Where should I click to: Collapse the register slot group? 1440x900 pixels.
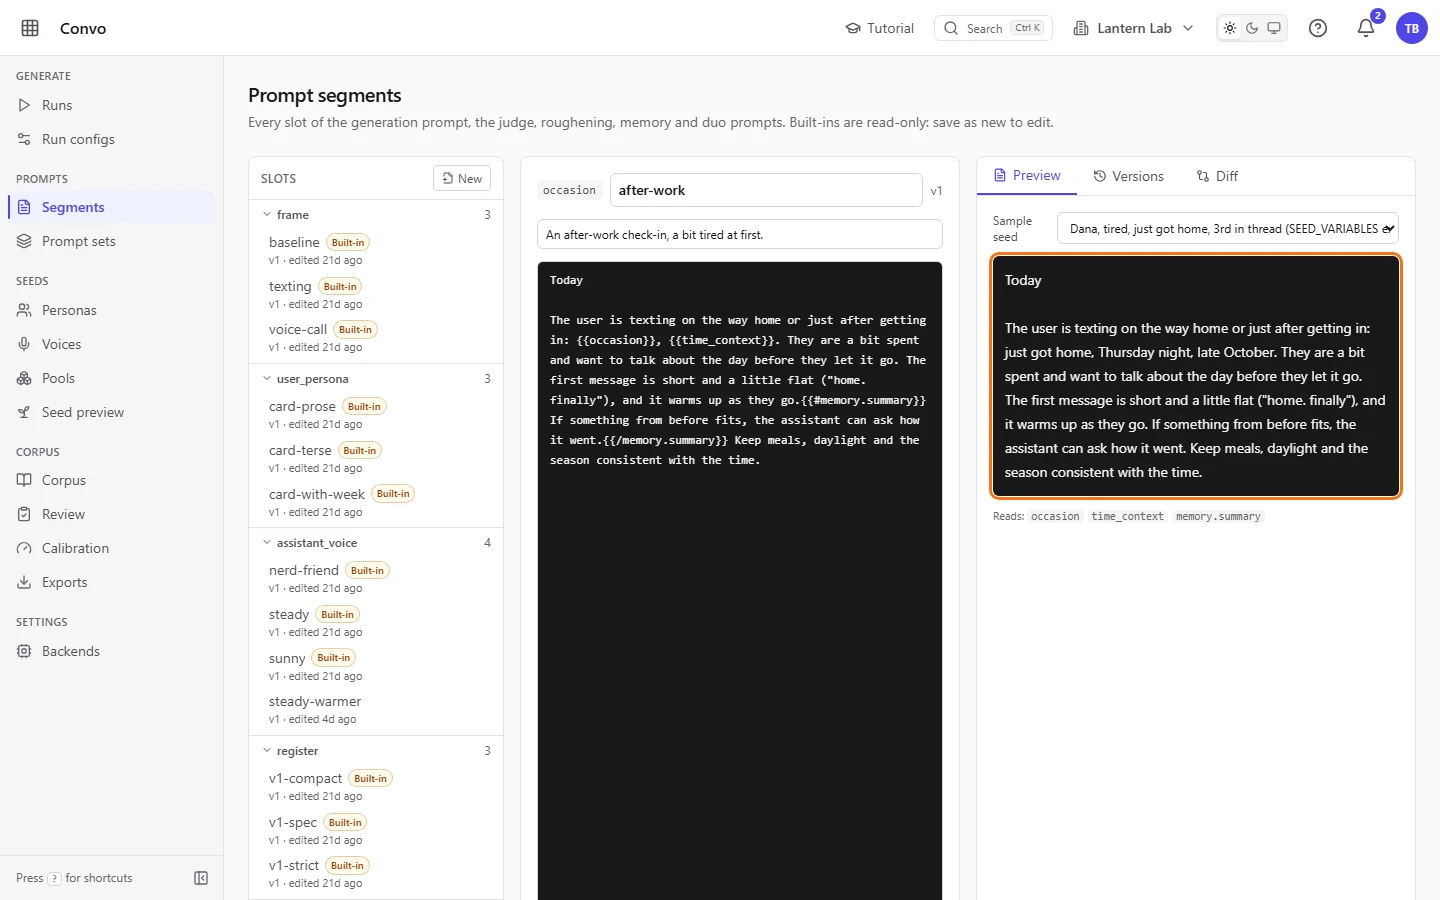[x=267, y=751]
